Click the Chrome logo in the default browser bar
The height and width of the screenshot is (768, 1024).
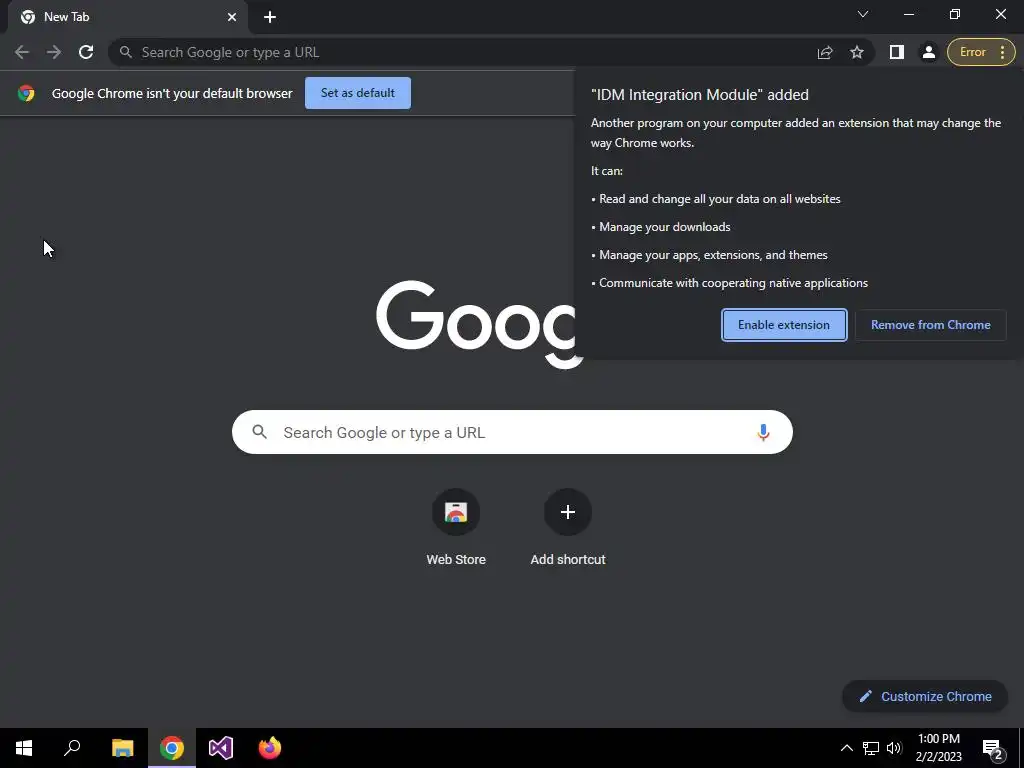26,93
